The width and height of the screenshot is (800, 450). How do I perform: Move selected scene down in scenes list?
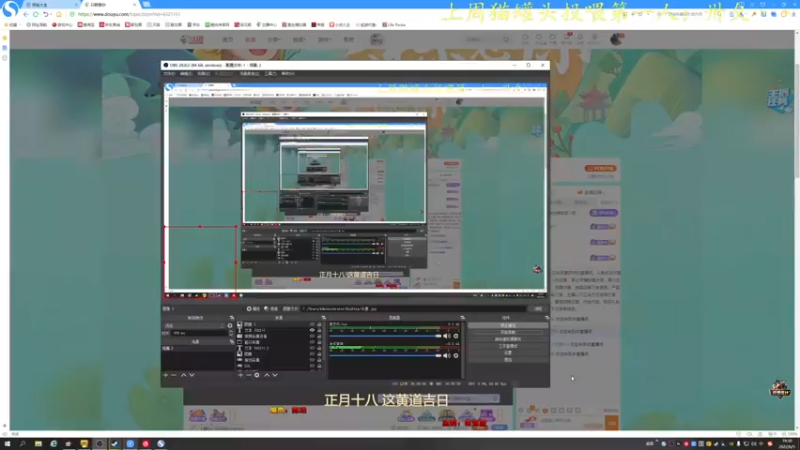coord(192,375)
